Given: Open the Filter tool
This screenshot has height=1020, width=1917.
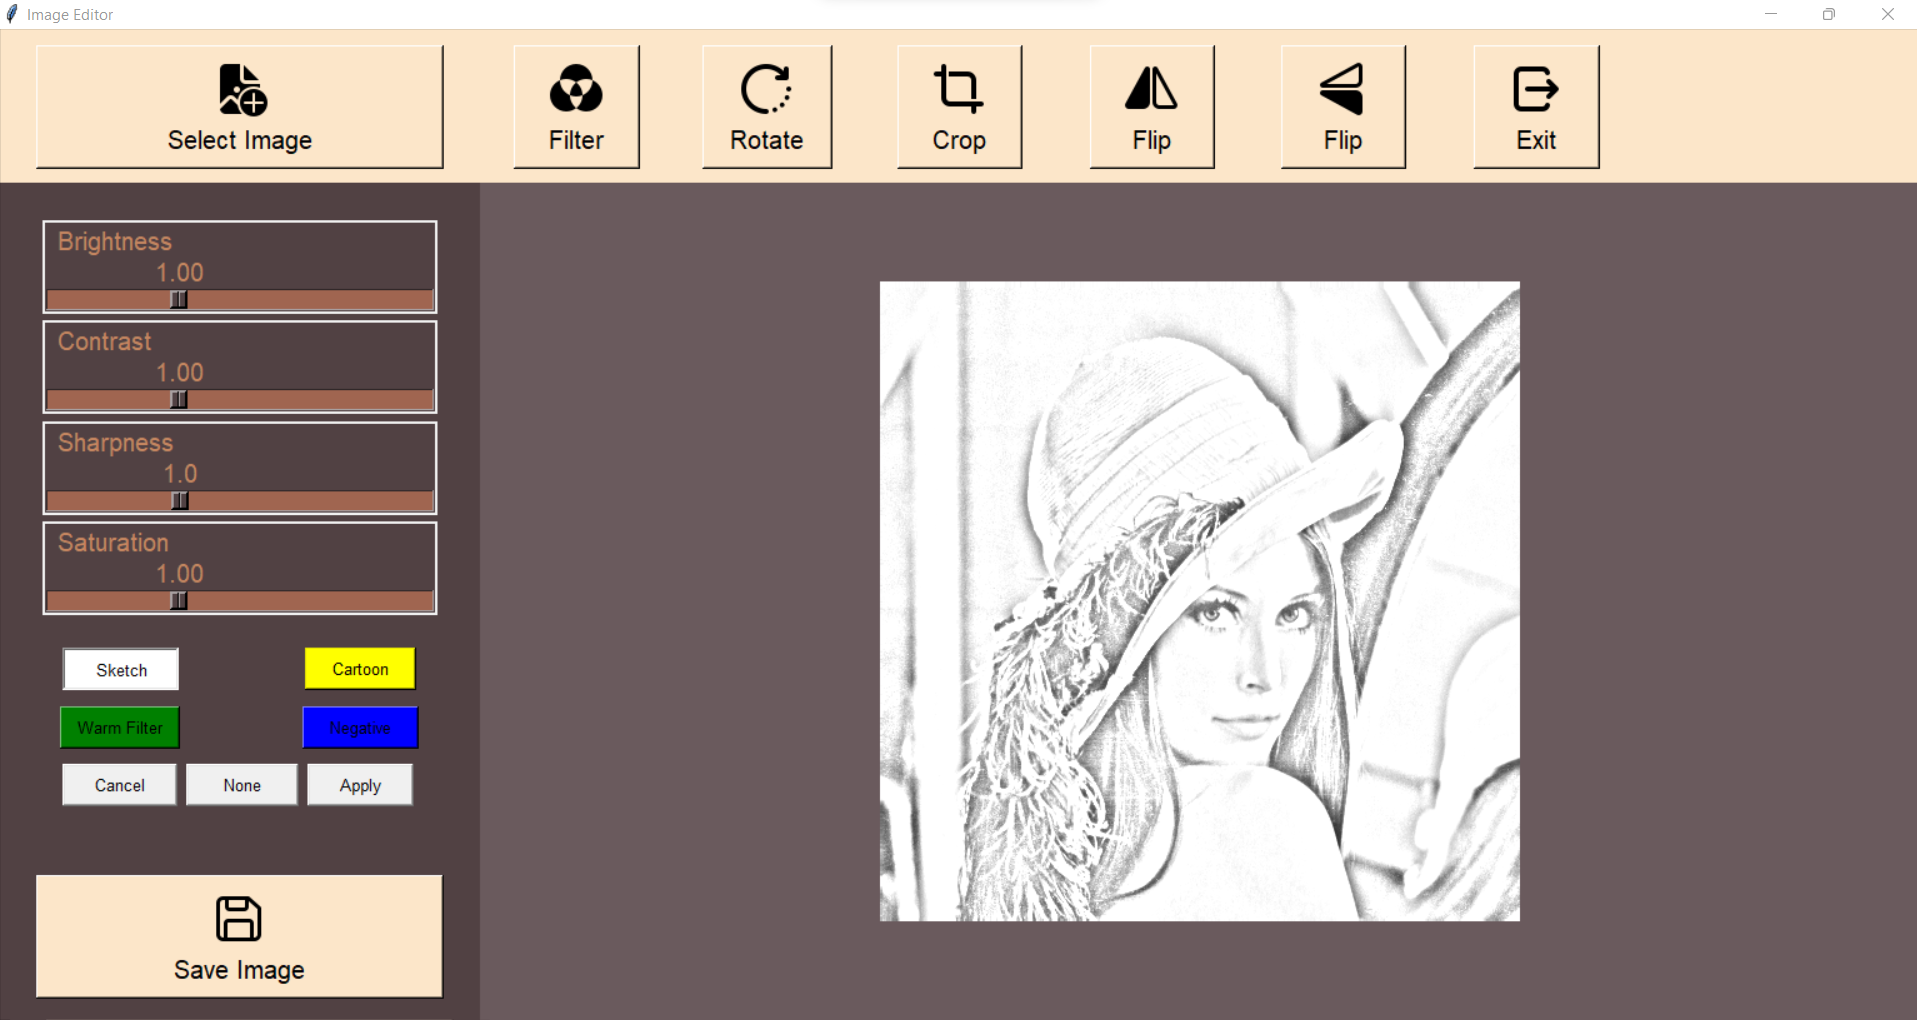Looking at the screenshot, I should point(575,105).
